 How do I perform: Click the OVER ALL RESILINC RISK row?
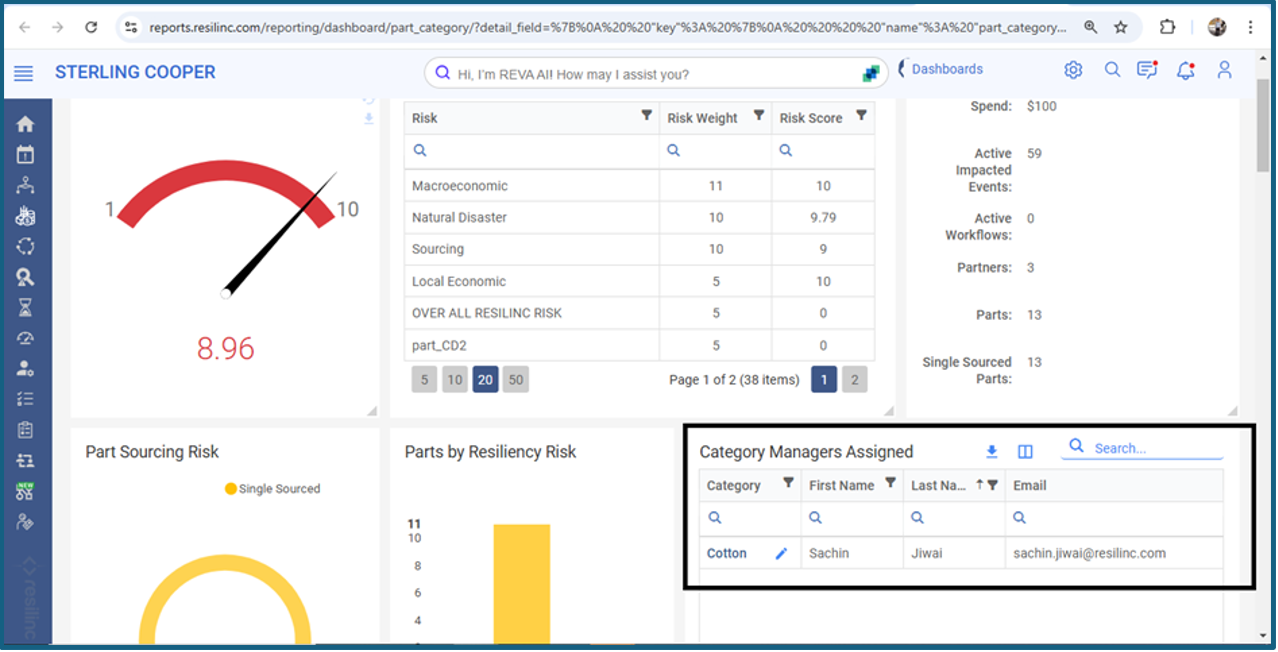(x=639, y=313)
